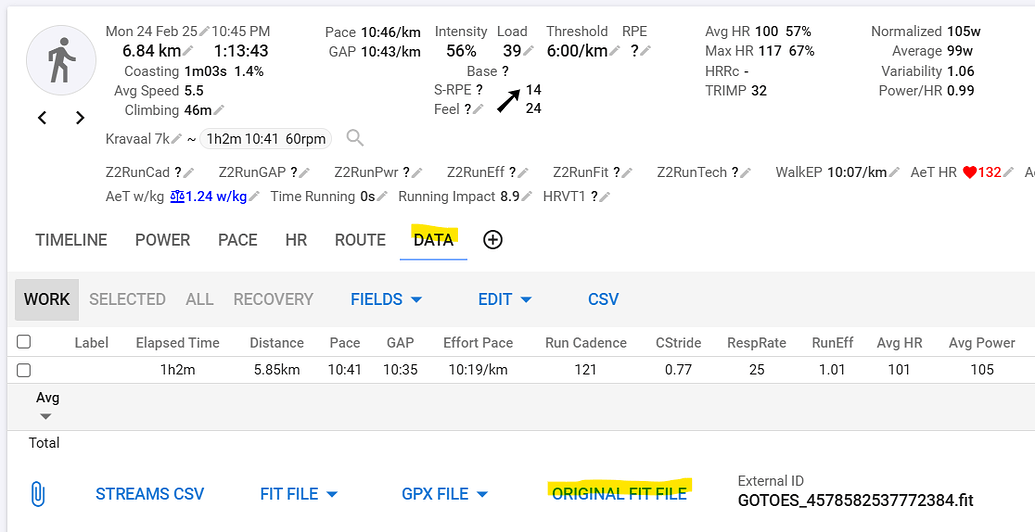Select the WORK intervals filter button
Screen dimensions: 1035x532
[47, 299]
